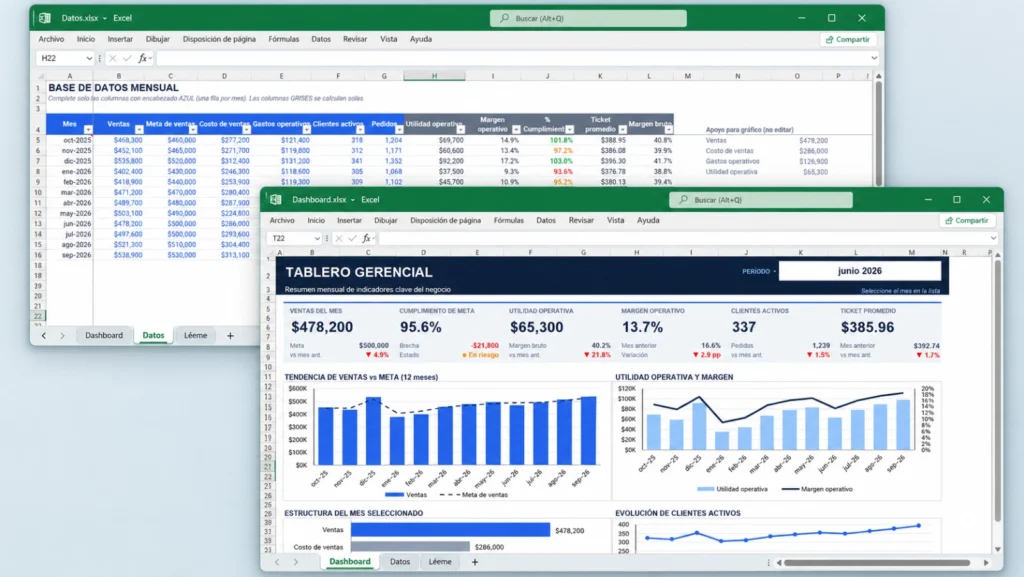Open filter dropdown on Mes column header

click(88, 130)
